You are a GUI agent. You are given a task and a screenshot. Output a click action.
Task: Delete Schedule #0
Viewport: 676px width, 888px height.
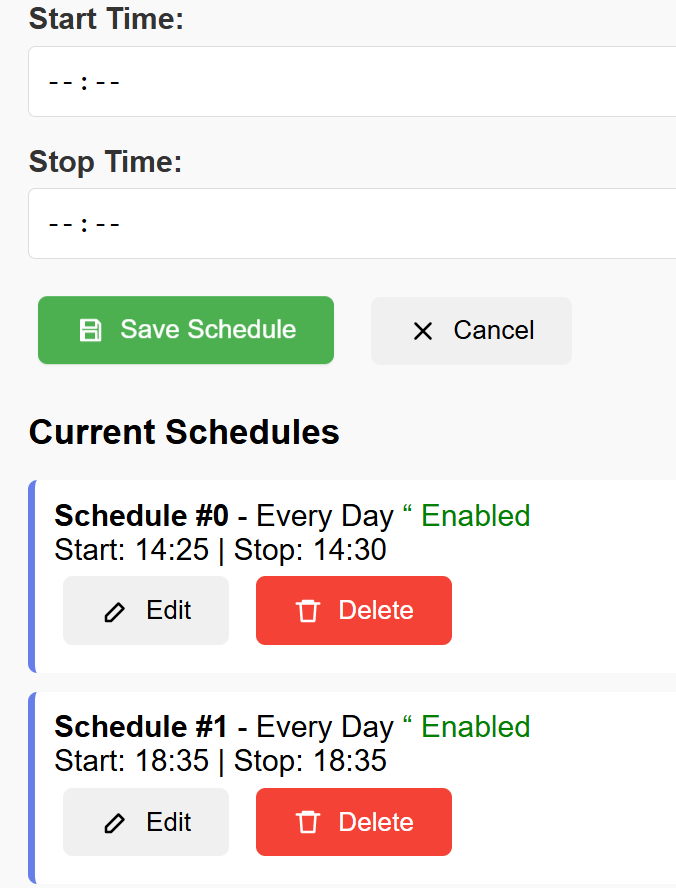[354, 610]
